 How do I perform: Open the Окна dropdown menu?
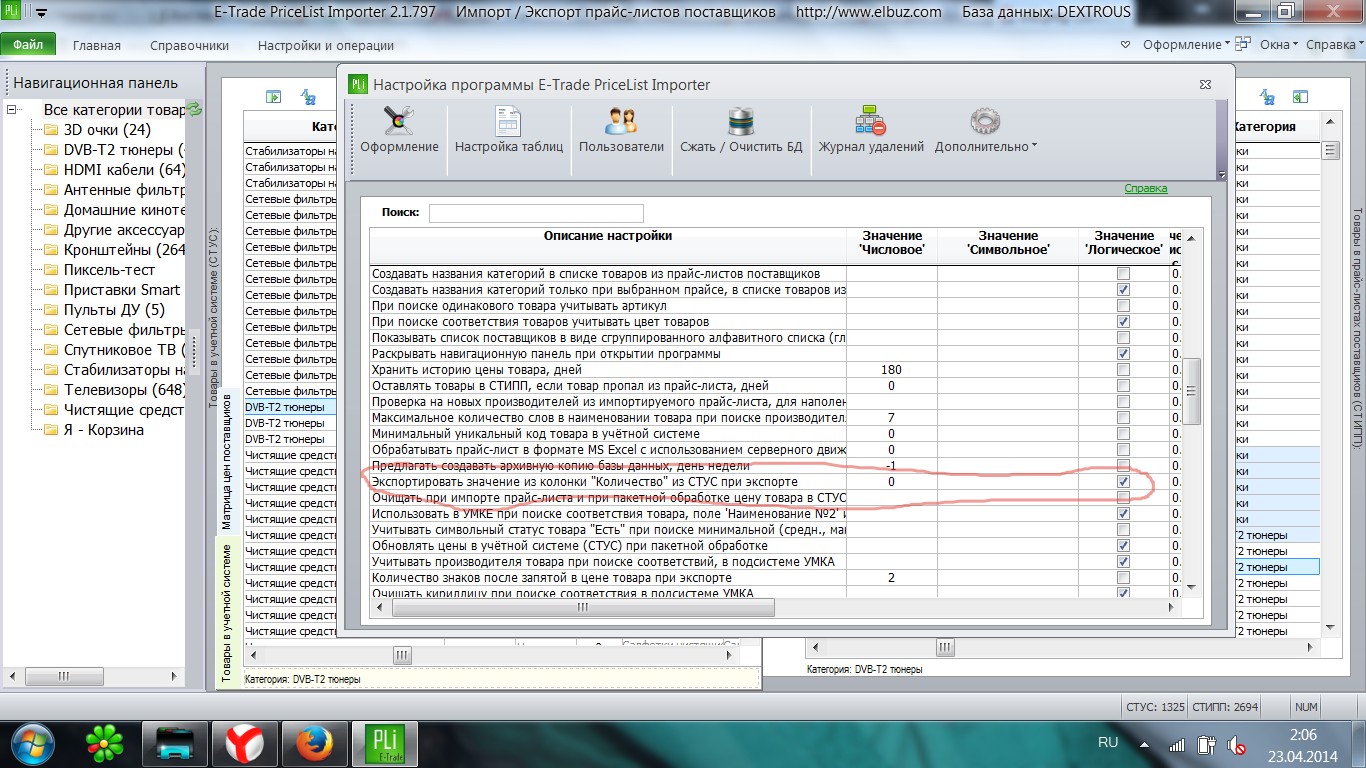click(1278, 45)
